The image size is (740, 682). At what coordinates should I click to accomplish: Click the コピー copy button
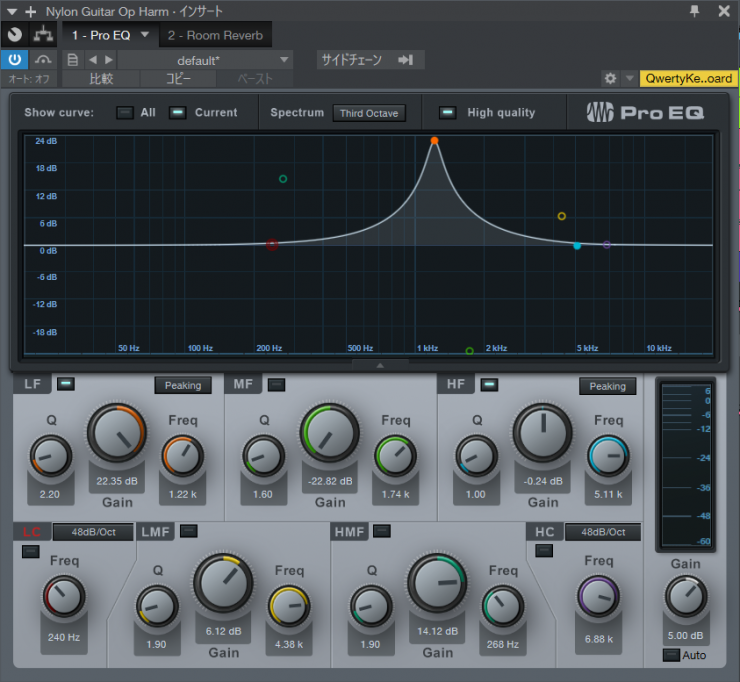tap(178, 79)
